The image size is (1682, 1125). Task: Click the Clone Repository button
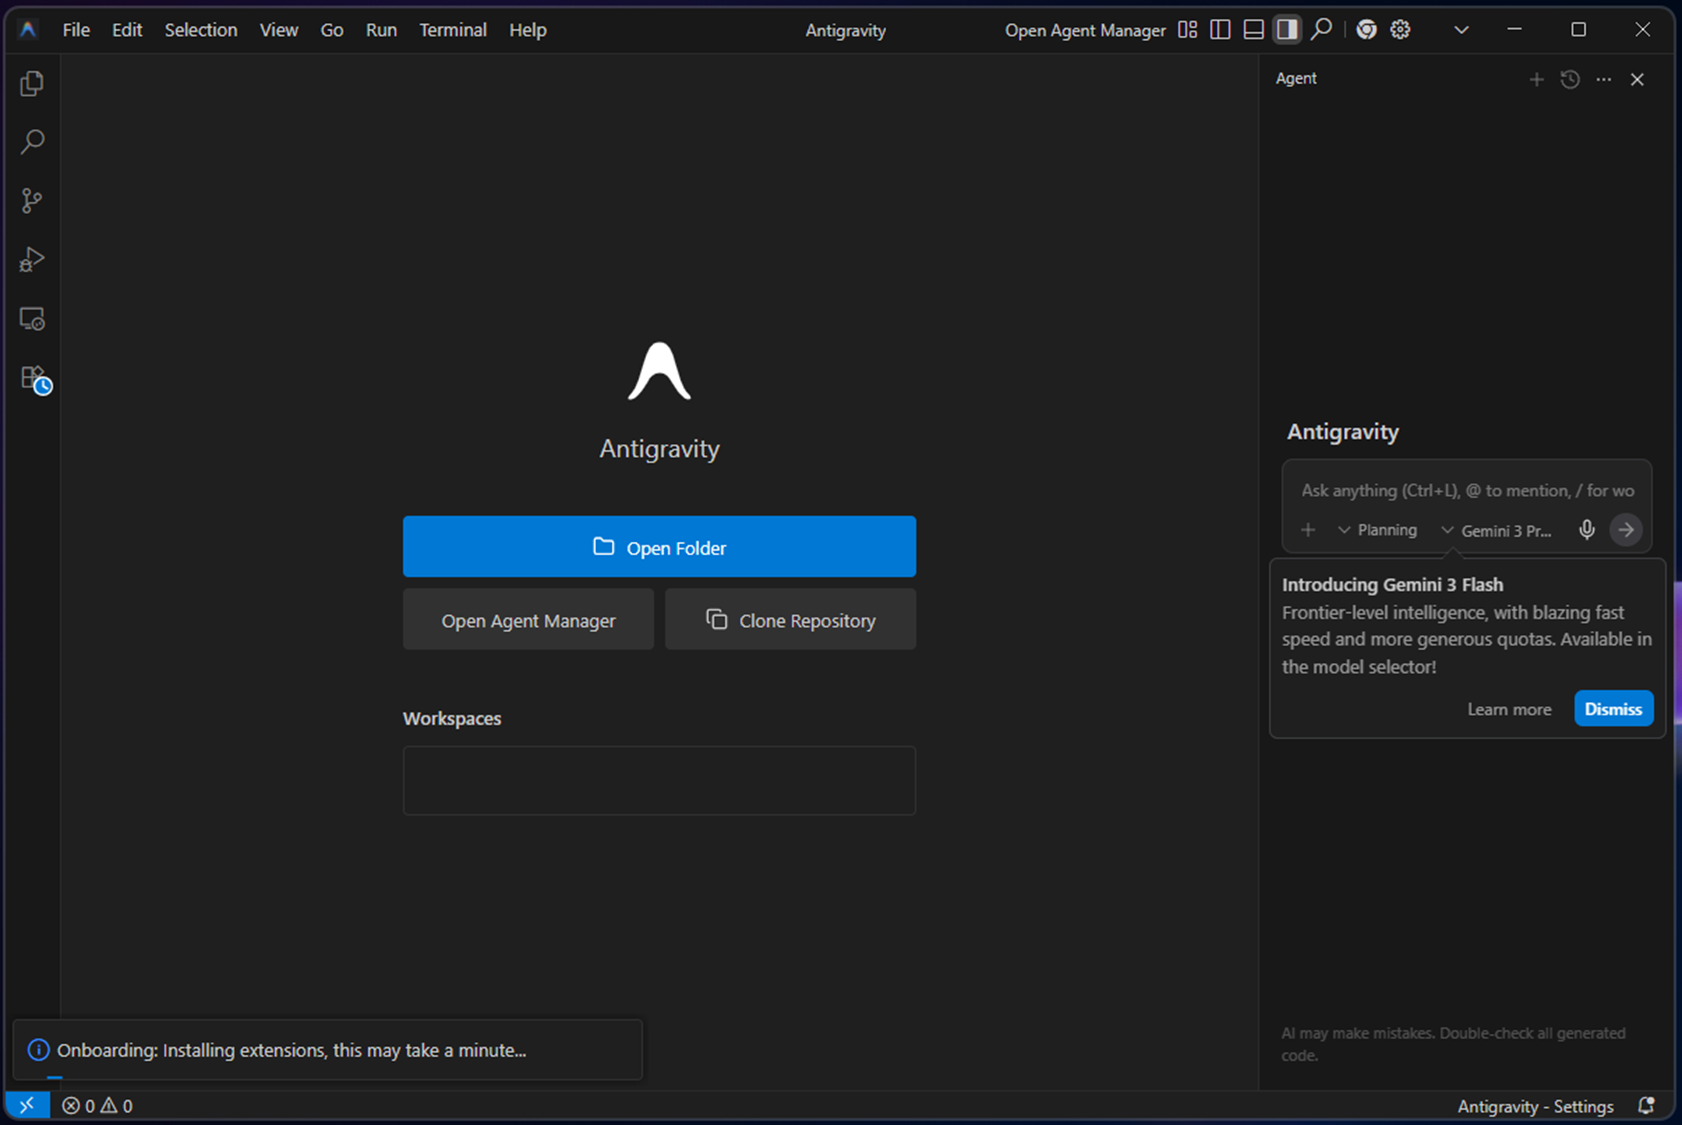(790, 620)
